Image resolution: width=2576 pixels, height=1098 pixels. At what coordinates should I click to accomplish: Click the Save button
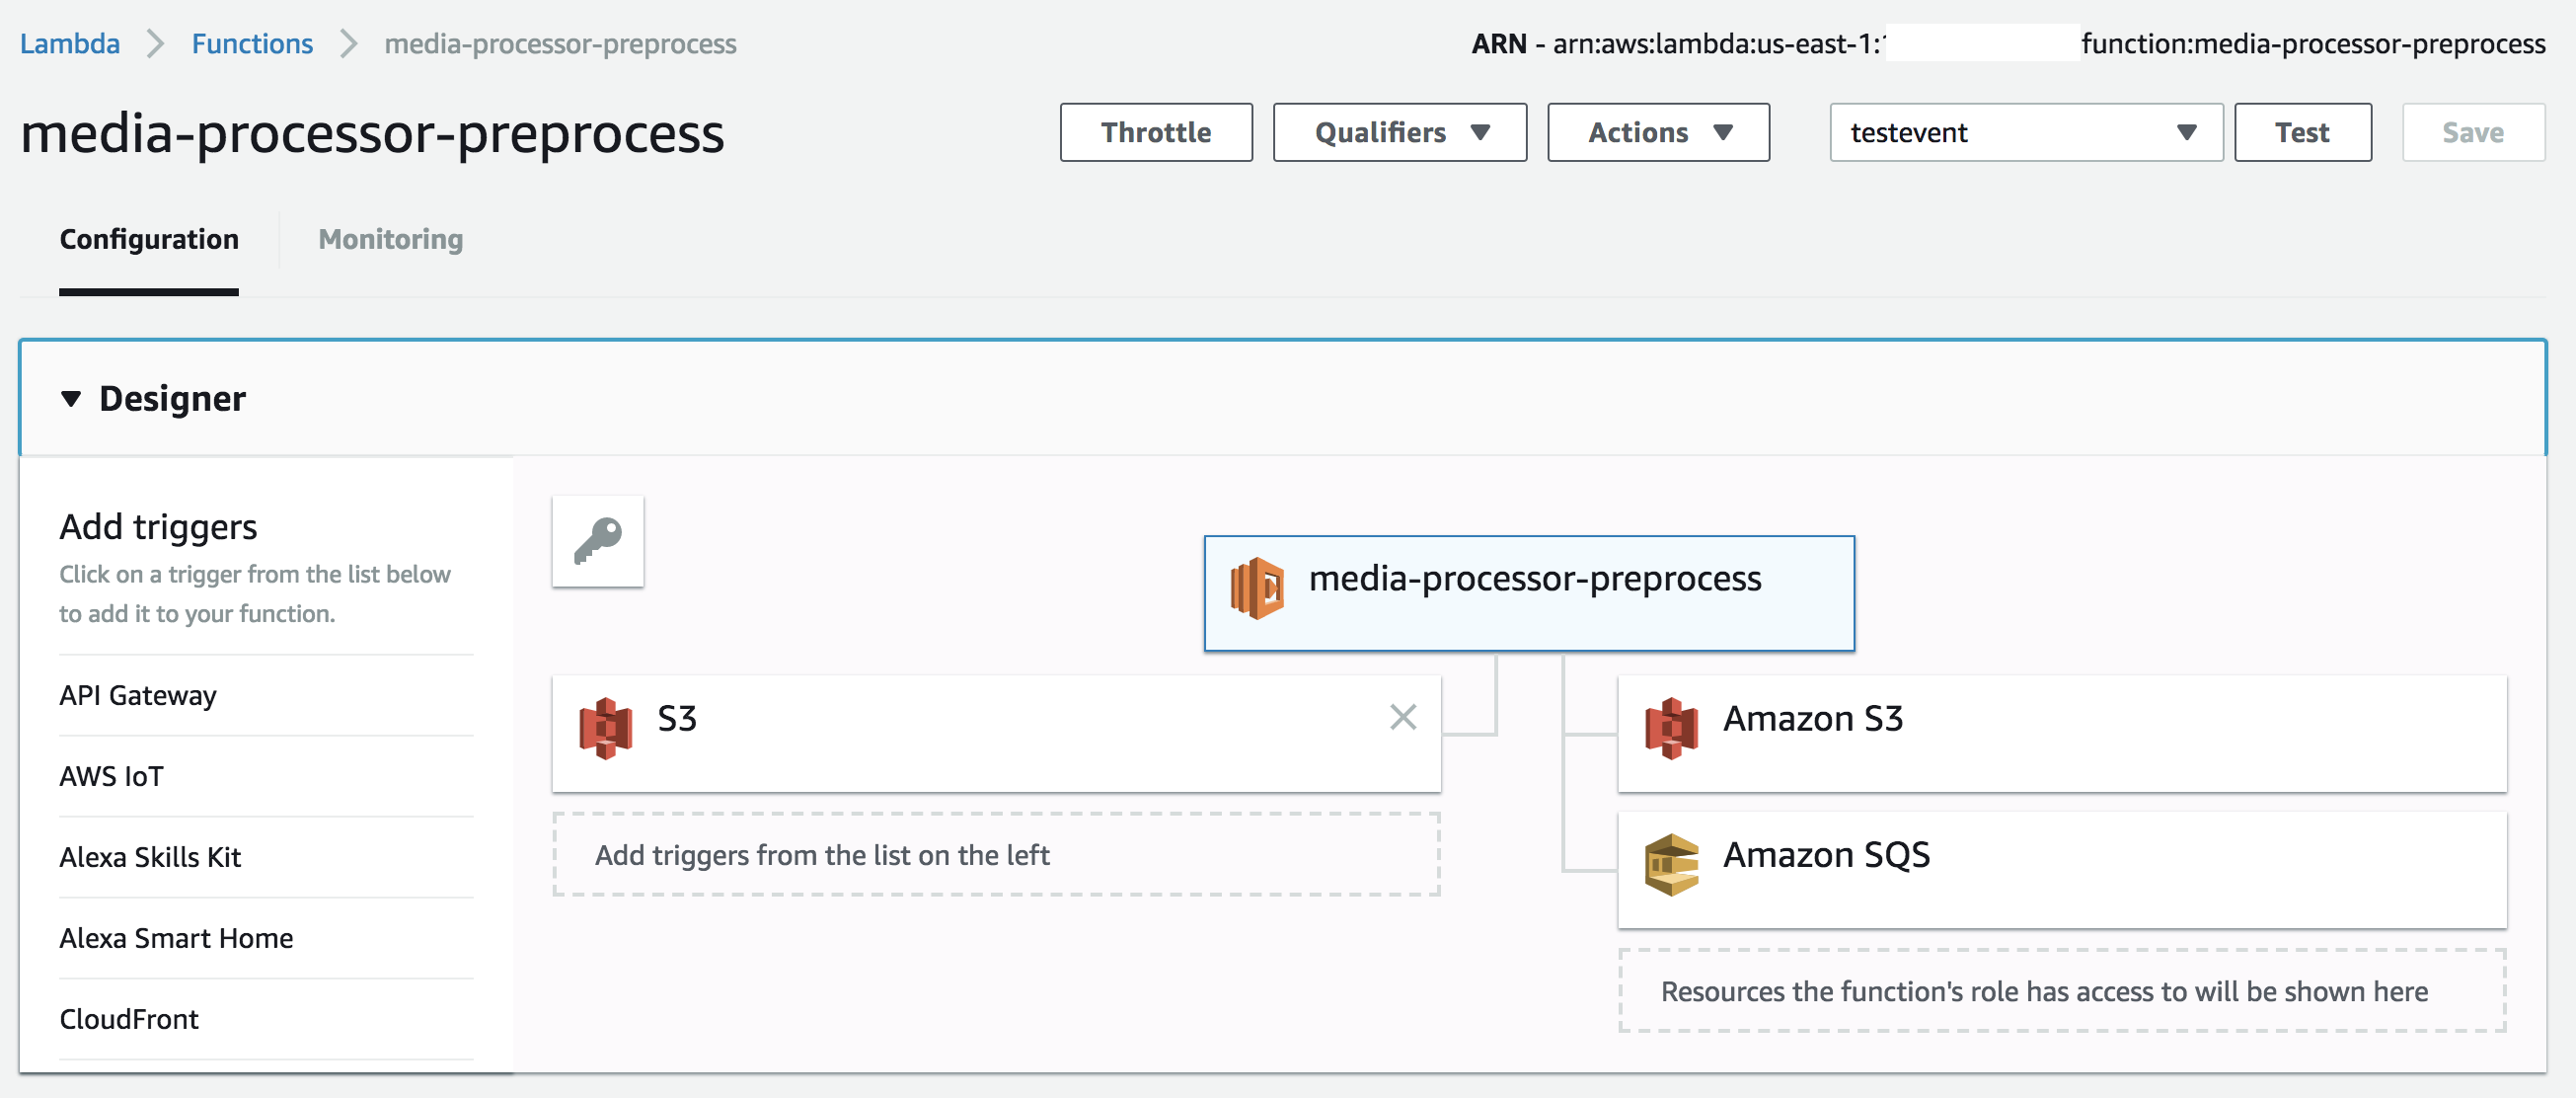(2473, 132)
